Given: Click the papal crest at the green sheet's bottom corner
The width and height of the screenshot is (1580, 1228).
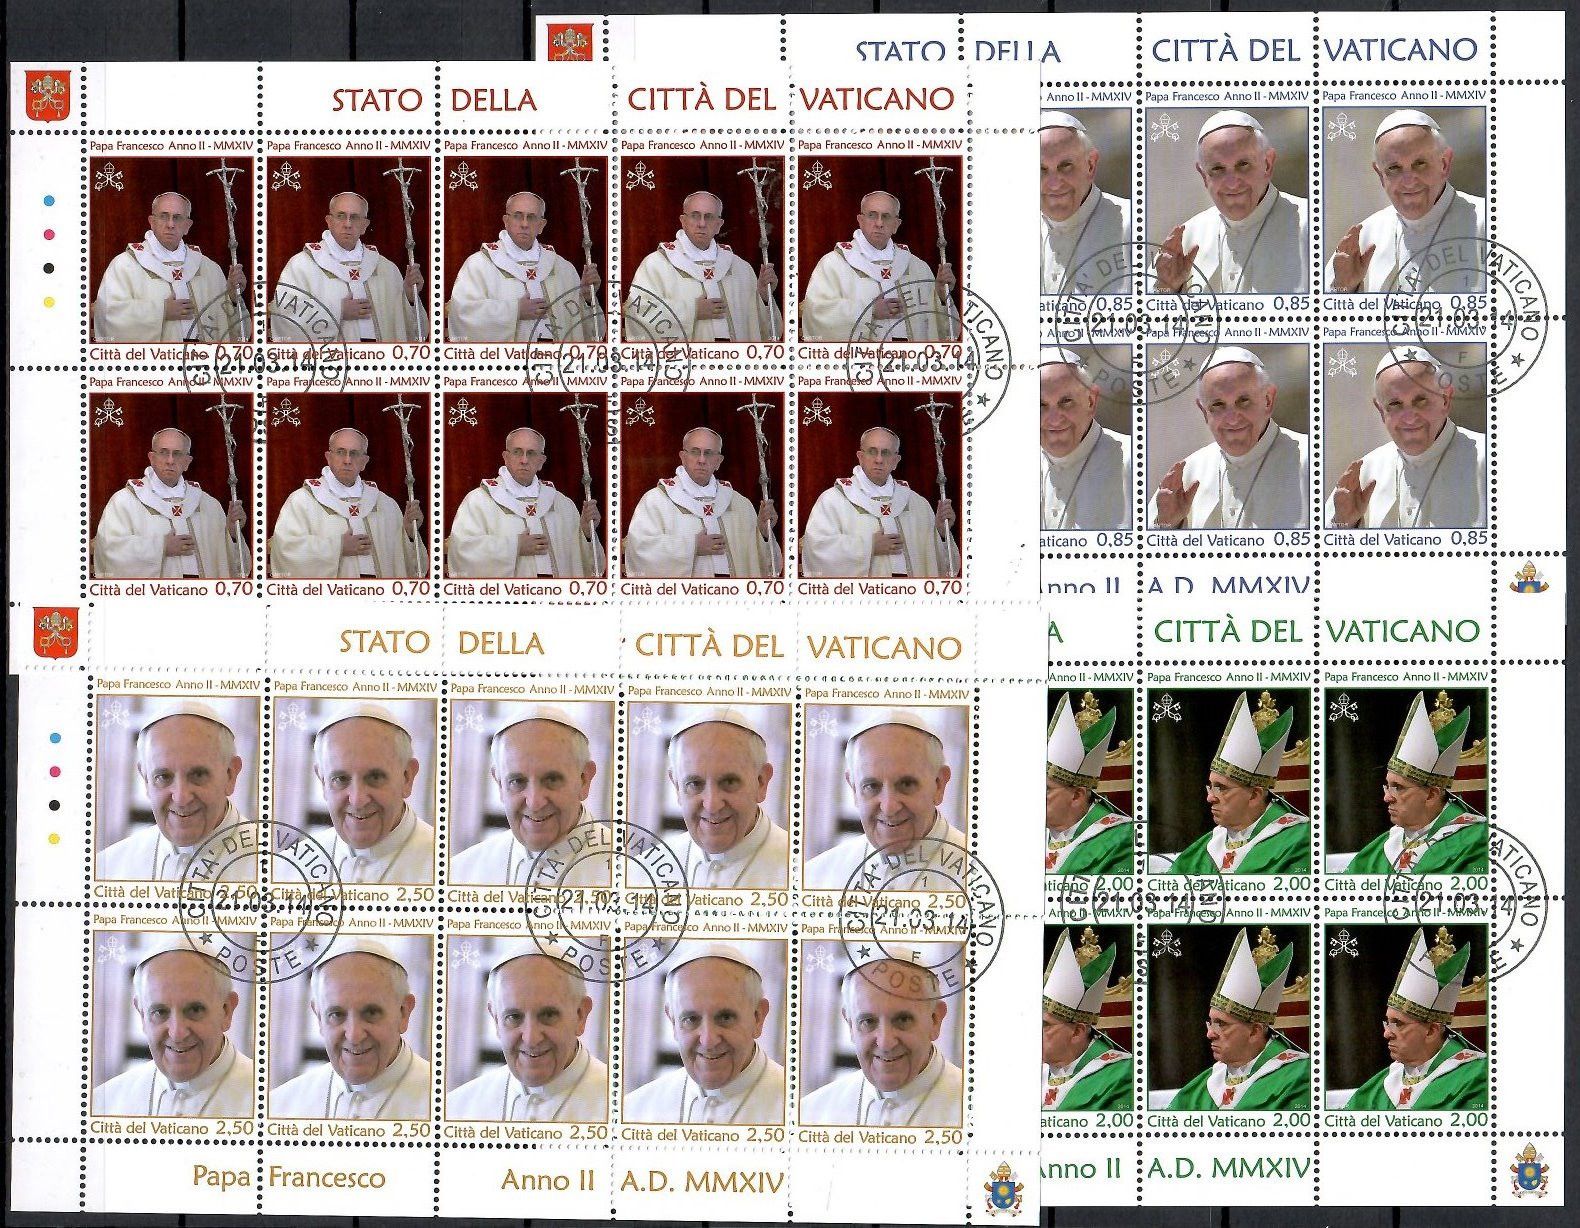Looking at the screenshot, I should click(x=1528, y=1171).
